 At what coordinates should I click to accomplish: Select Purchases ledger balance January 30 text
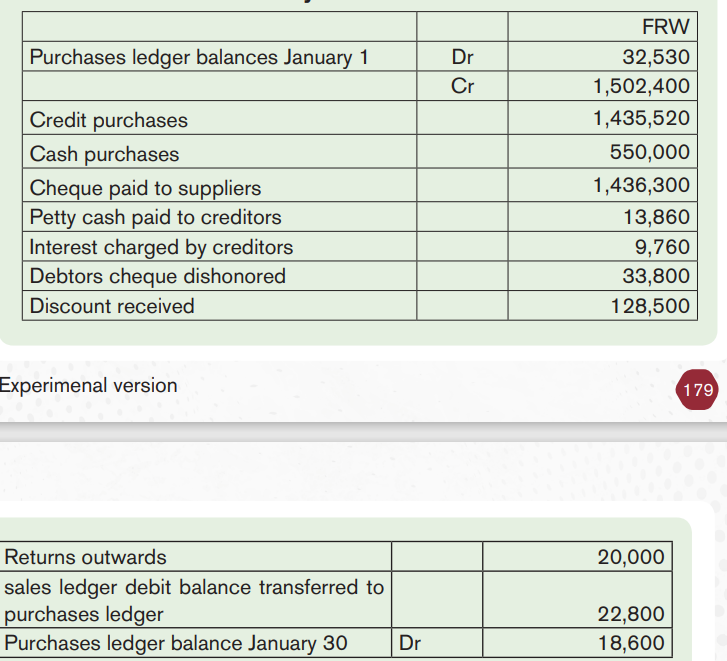(x=176, y=643)
